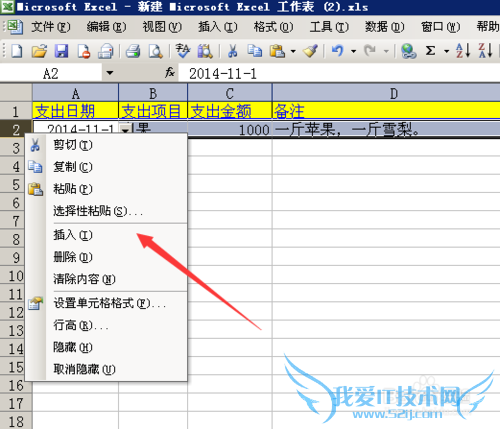Click the Cut scissors toolbar icon
The width and height of the screenshot is (500, 429).
(233, 51)
